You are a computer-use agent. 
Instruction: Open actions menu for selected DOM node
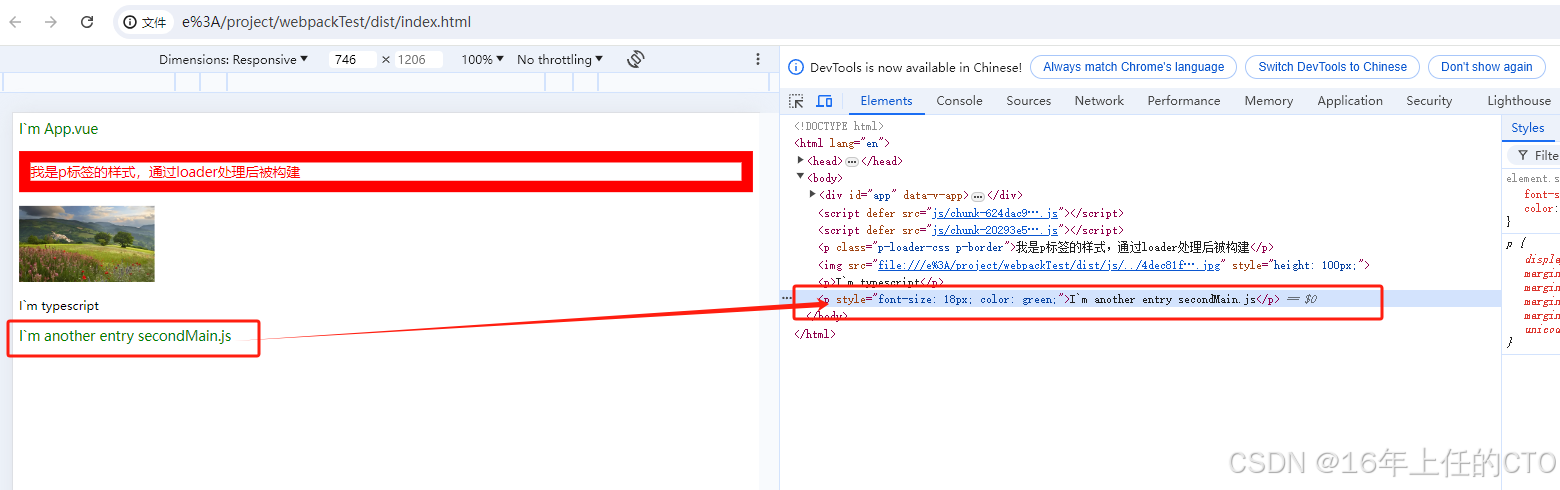coord(786,299)
